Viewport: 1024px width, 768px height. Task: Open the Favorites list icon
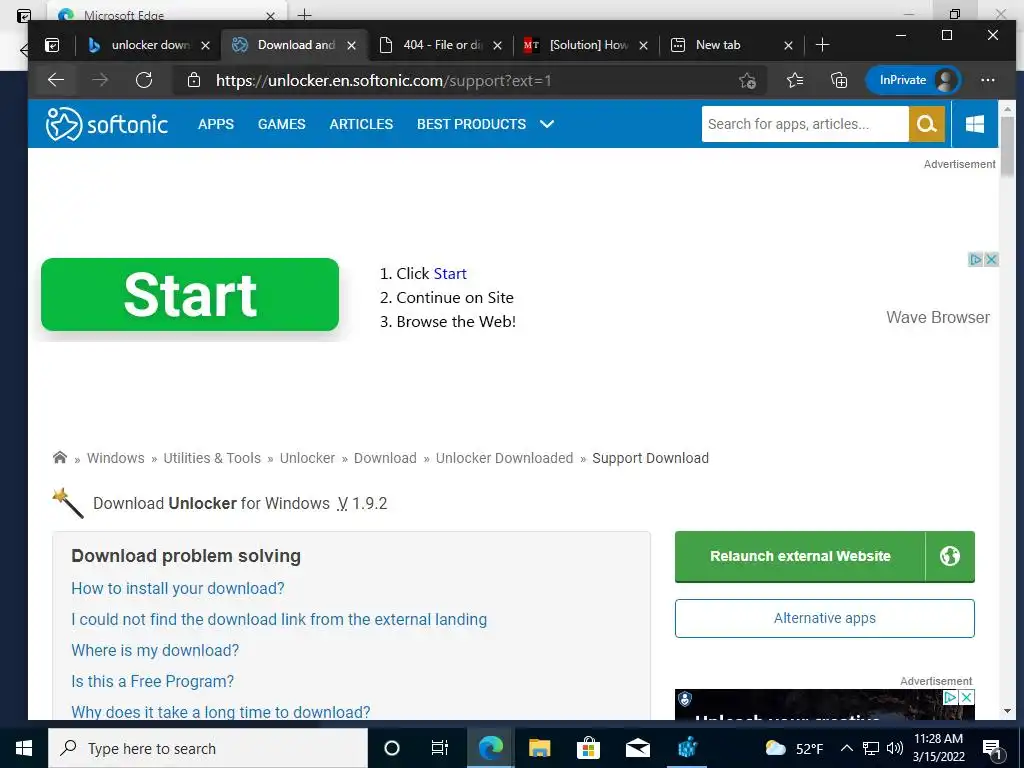(795, 80)
